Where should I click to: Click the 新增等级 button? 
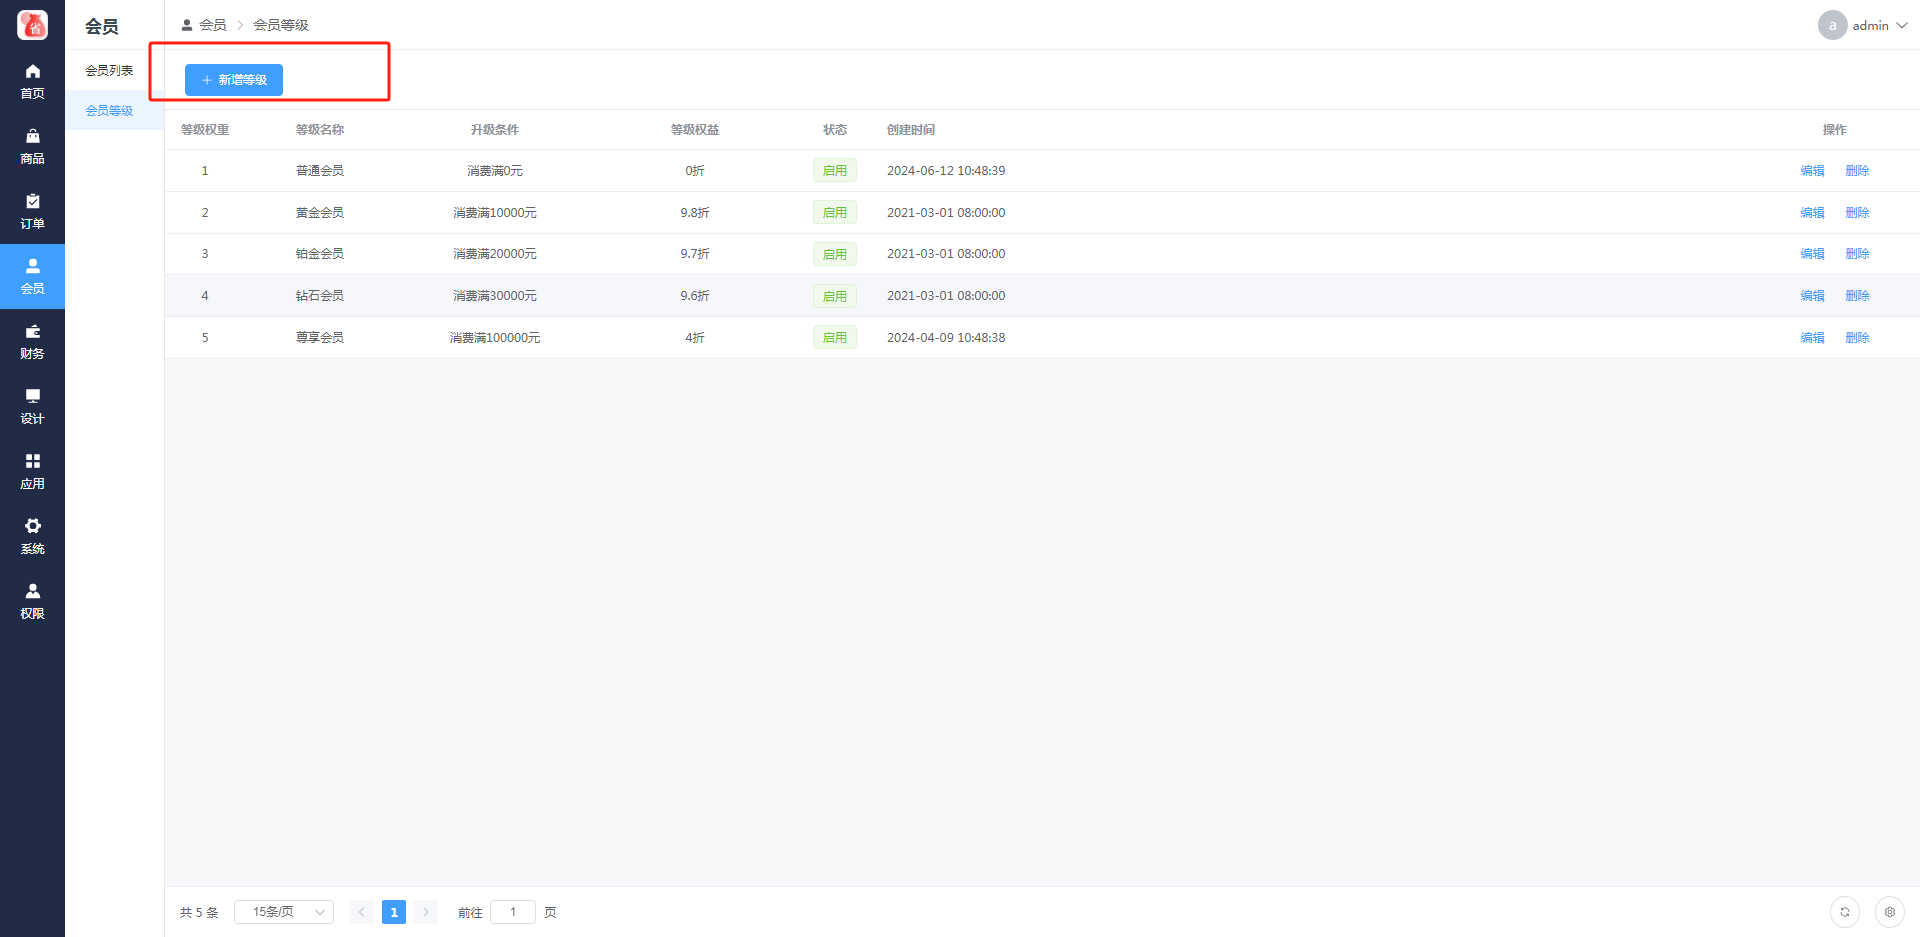234,80
